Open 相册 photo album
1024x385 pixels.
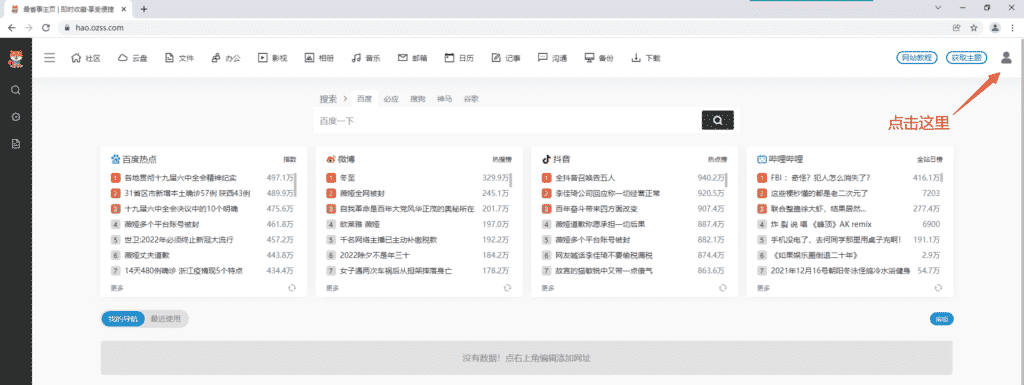pos(319,58)
